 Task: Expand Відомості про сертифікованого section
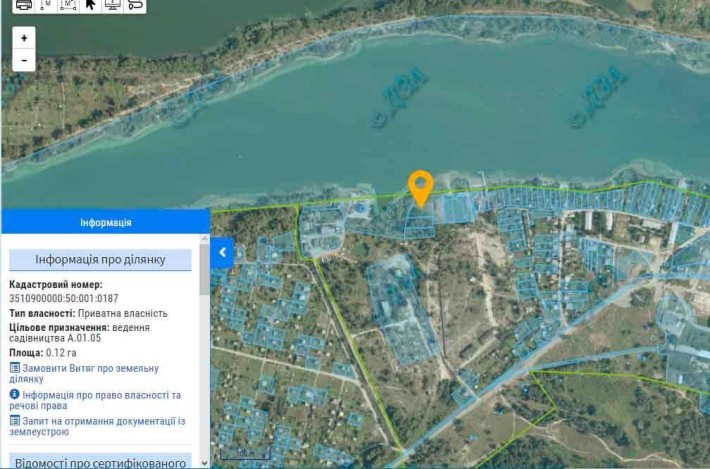click(x=101, y=461)
